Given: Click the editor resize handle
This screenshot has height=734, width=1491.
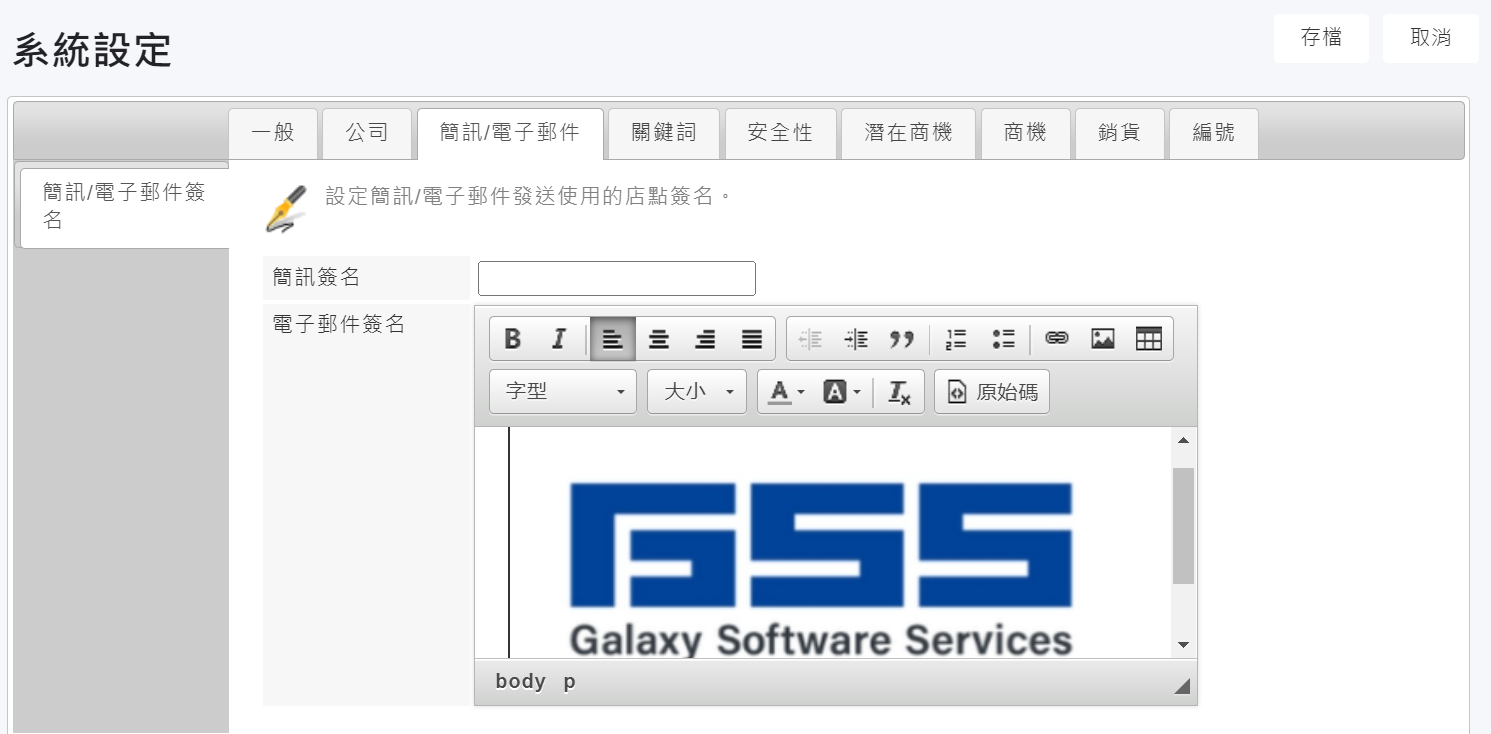Looking at the screenshot, I should point(1182,685).
